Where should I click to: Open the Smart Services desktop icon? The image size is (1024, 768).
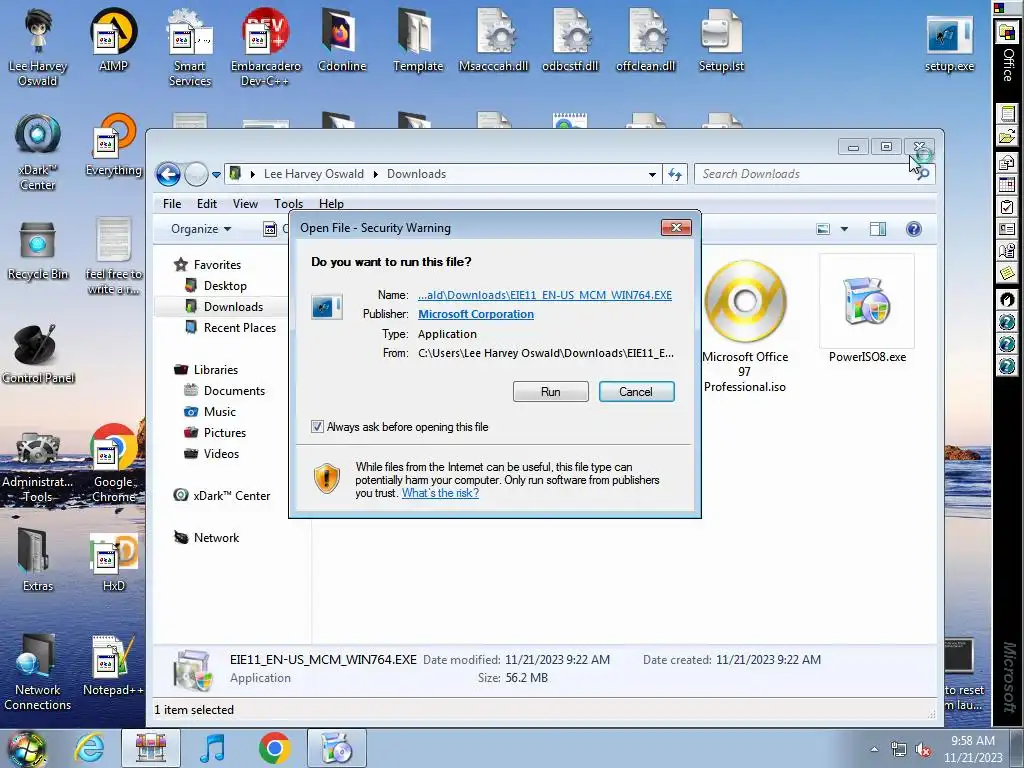[x=189, y=48]
